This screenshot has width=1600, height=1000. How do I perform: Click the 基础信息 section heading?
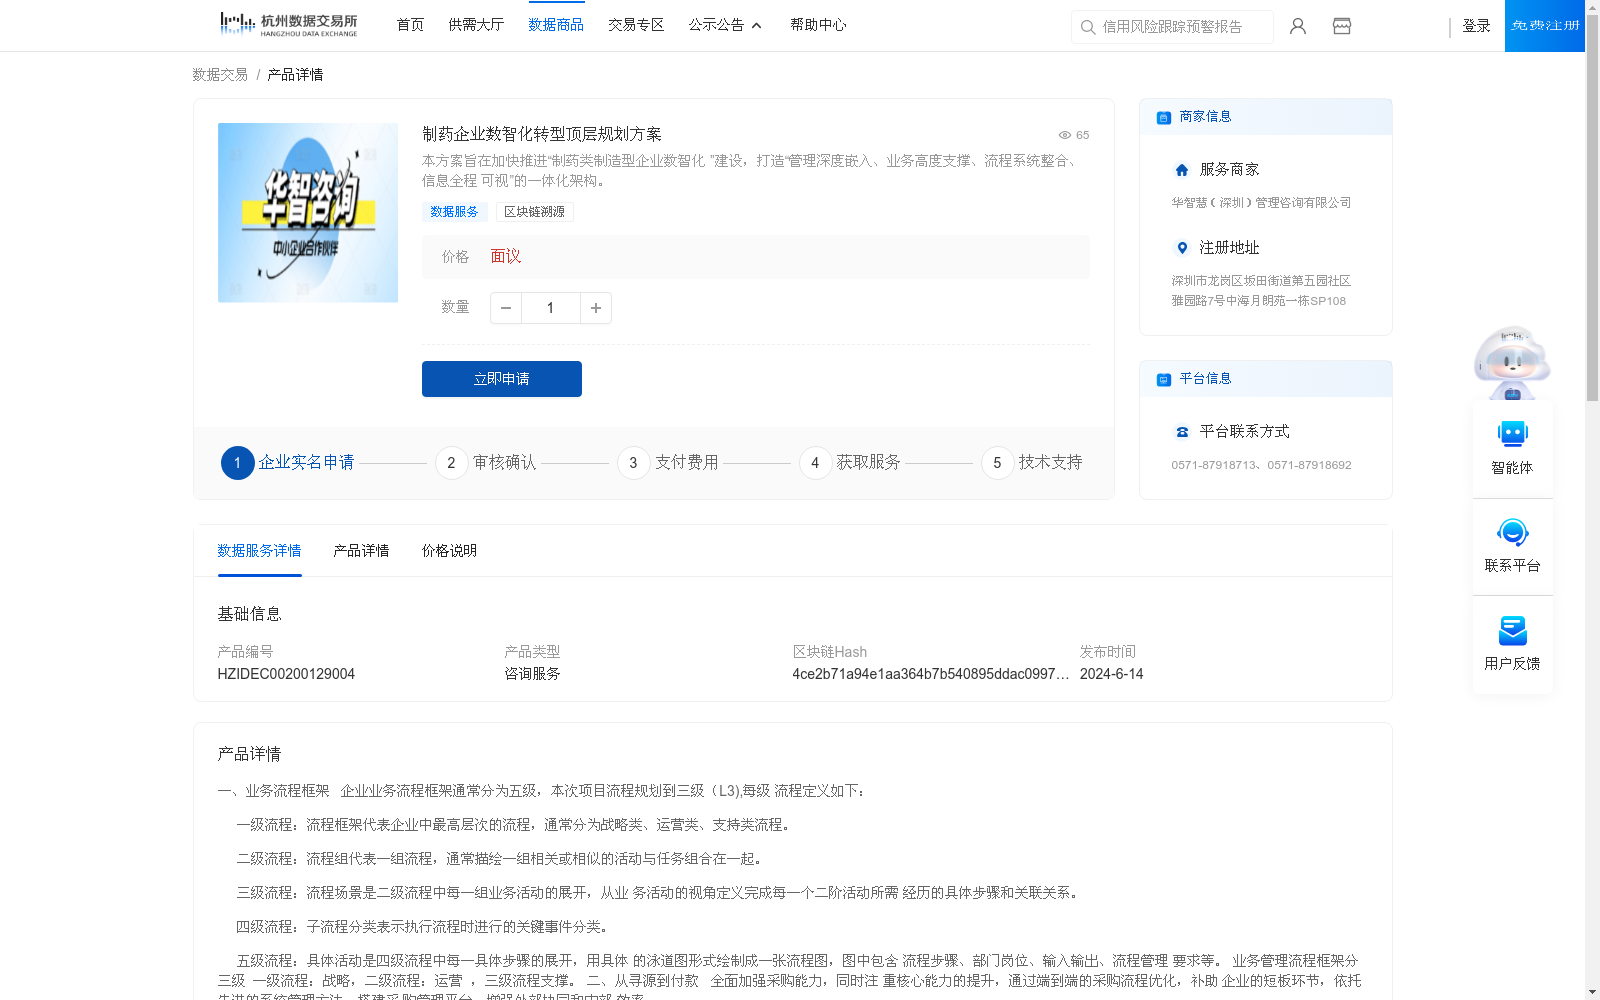point(249,614)
